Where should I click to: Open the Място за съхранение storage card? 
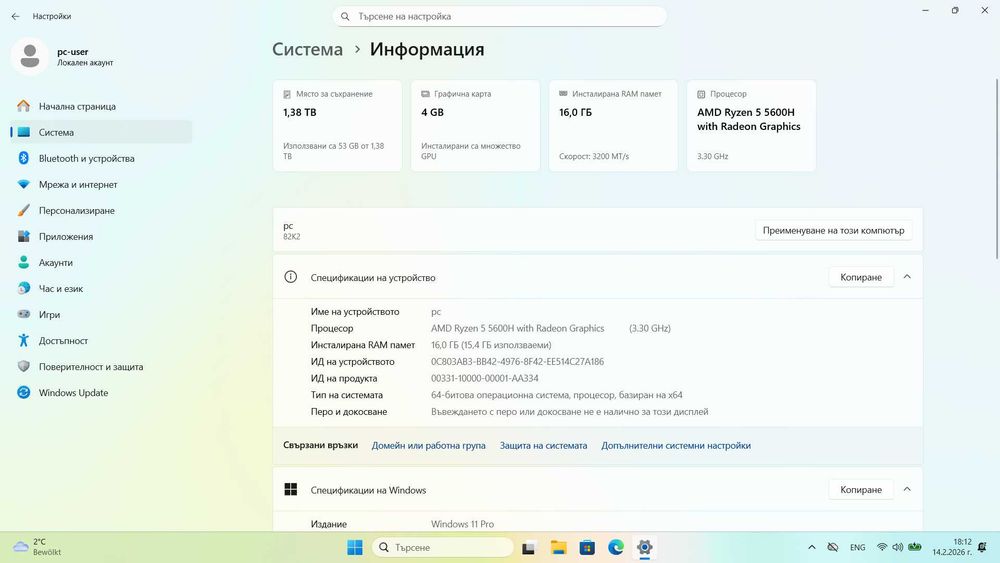point(337,126)
